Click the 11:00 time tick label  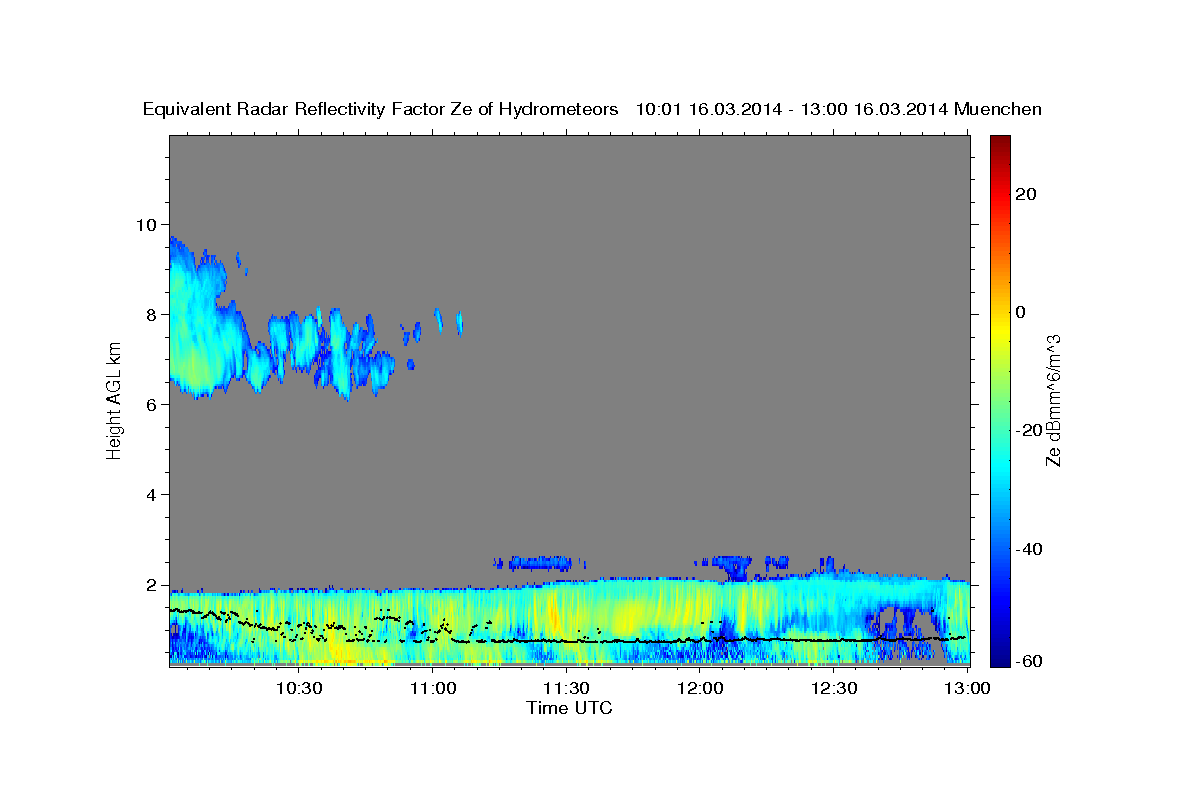pyautogui.click(x=433, y=688)
